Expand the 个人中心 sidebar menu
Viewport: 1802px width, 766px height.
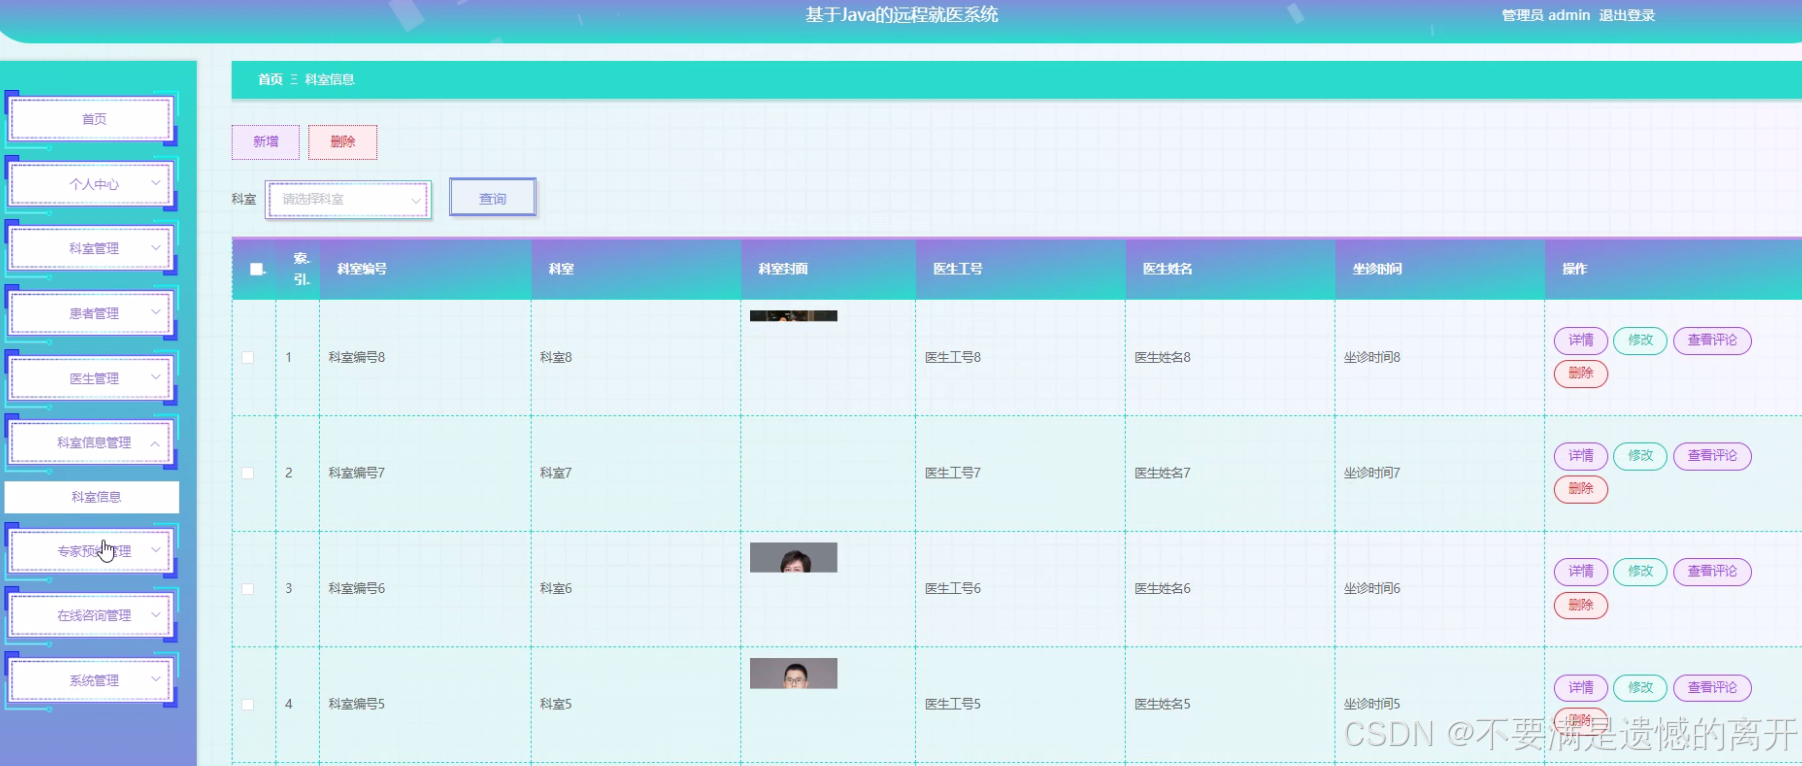[91, 184]
